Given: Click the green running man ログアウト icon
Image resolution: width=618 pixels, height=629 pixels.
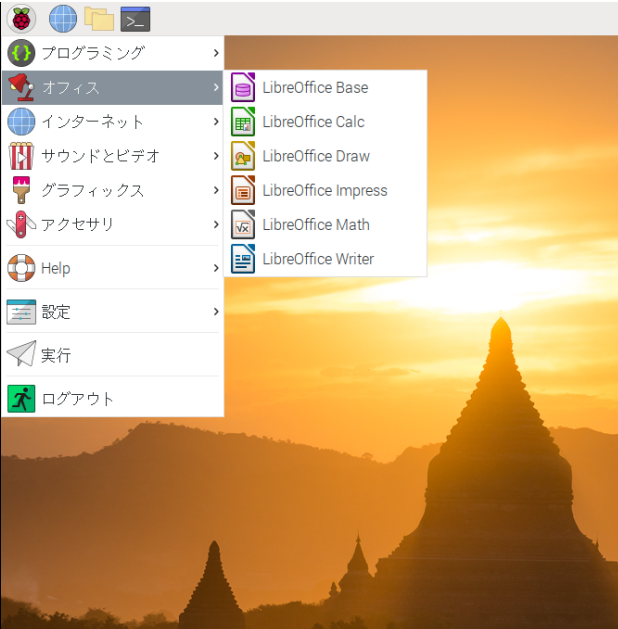Looking at the screenshot, I should tap(21, 399).
